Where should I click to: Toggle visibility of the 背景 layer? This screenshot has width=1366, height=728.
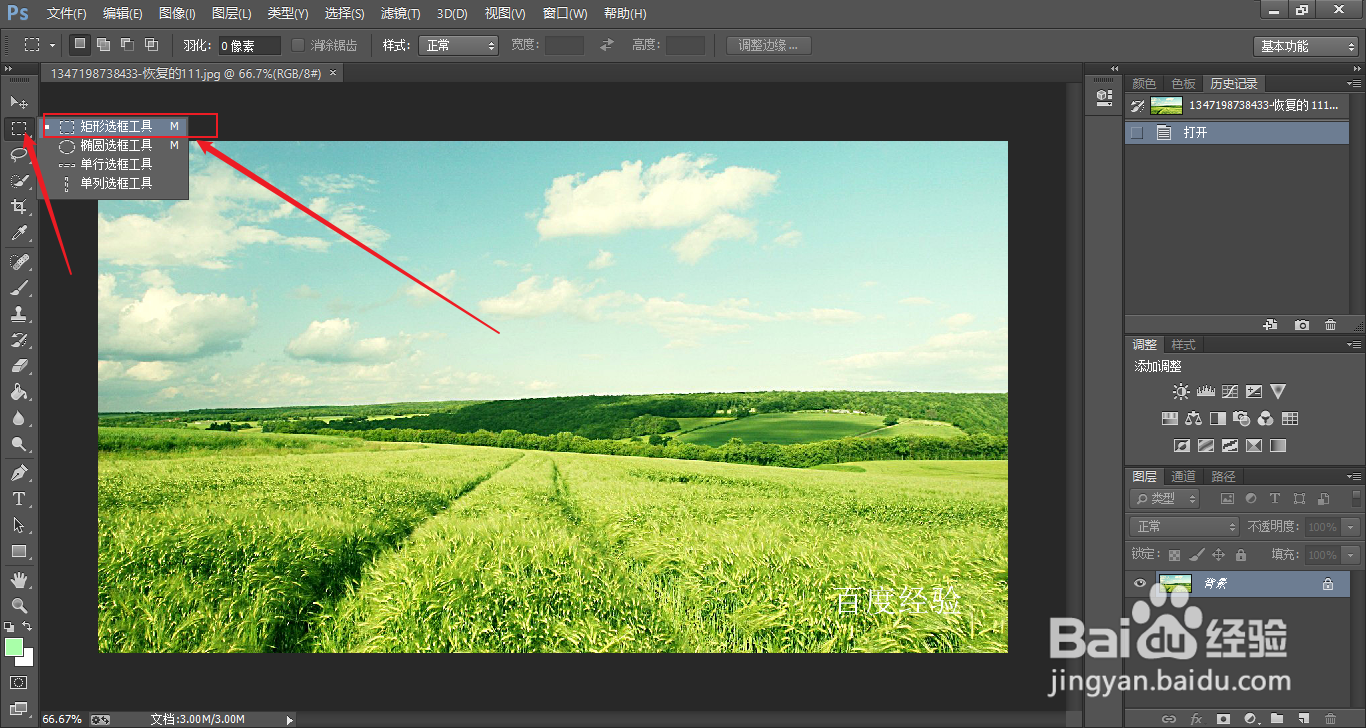1139,584
